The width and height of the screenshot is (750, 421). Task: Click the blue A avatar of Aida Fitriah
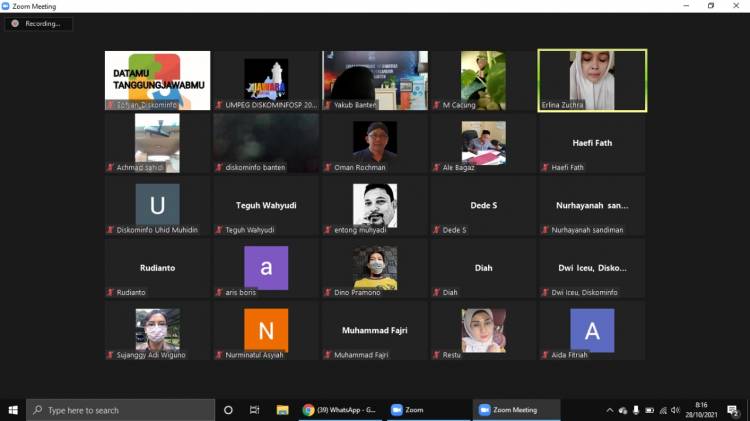pyautogui.click(x=592, y=331)
